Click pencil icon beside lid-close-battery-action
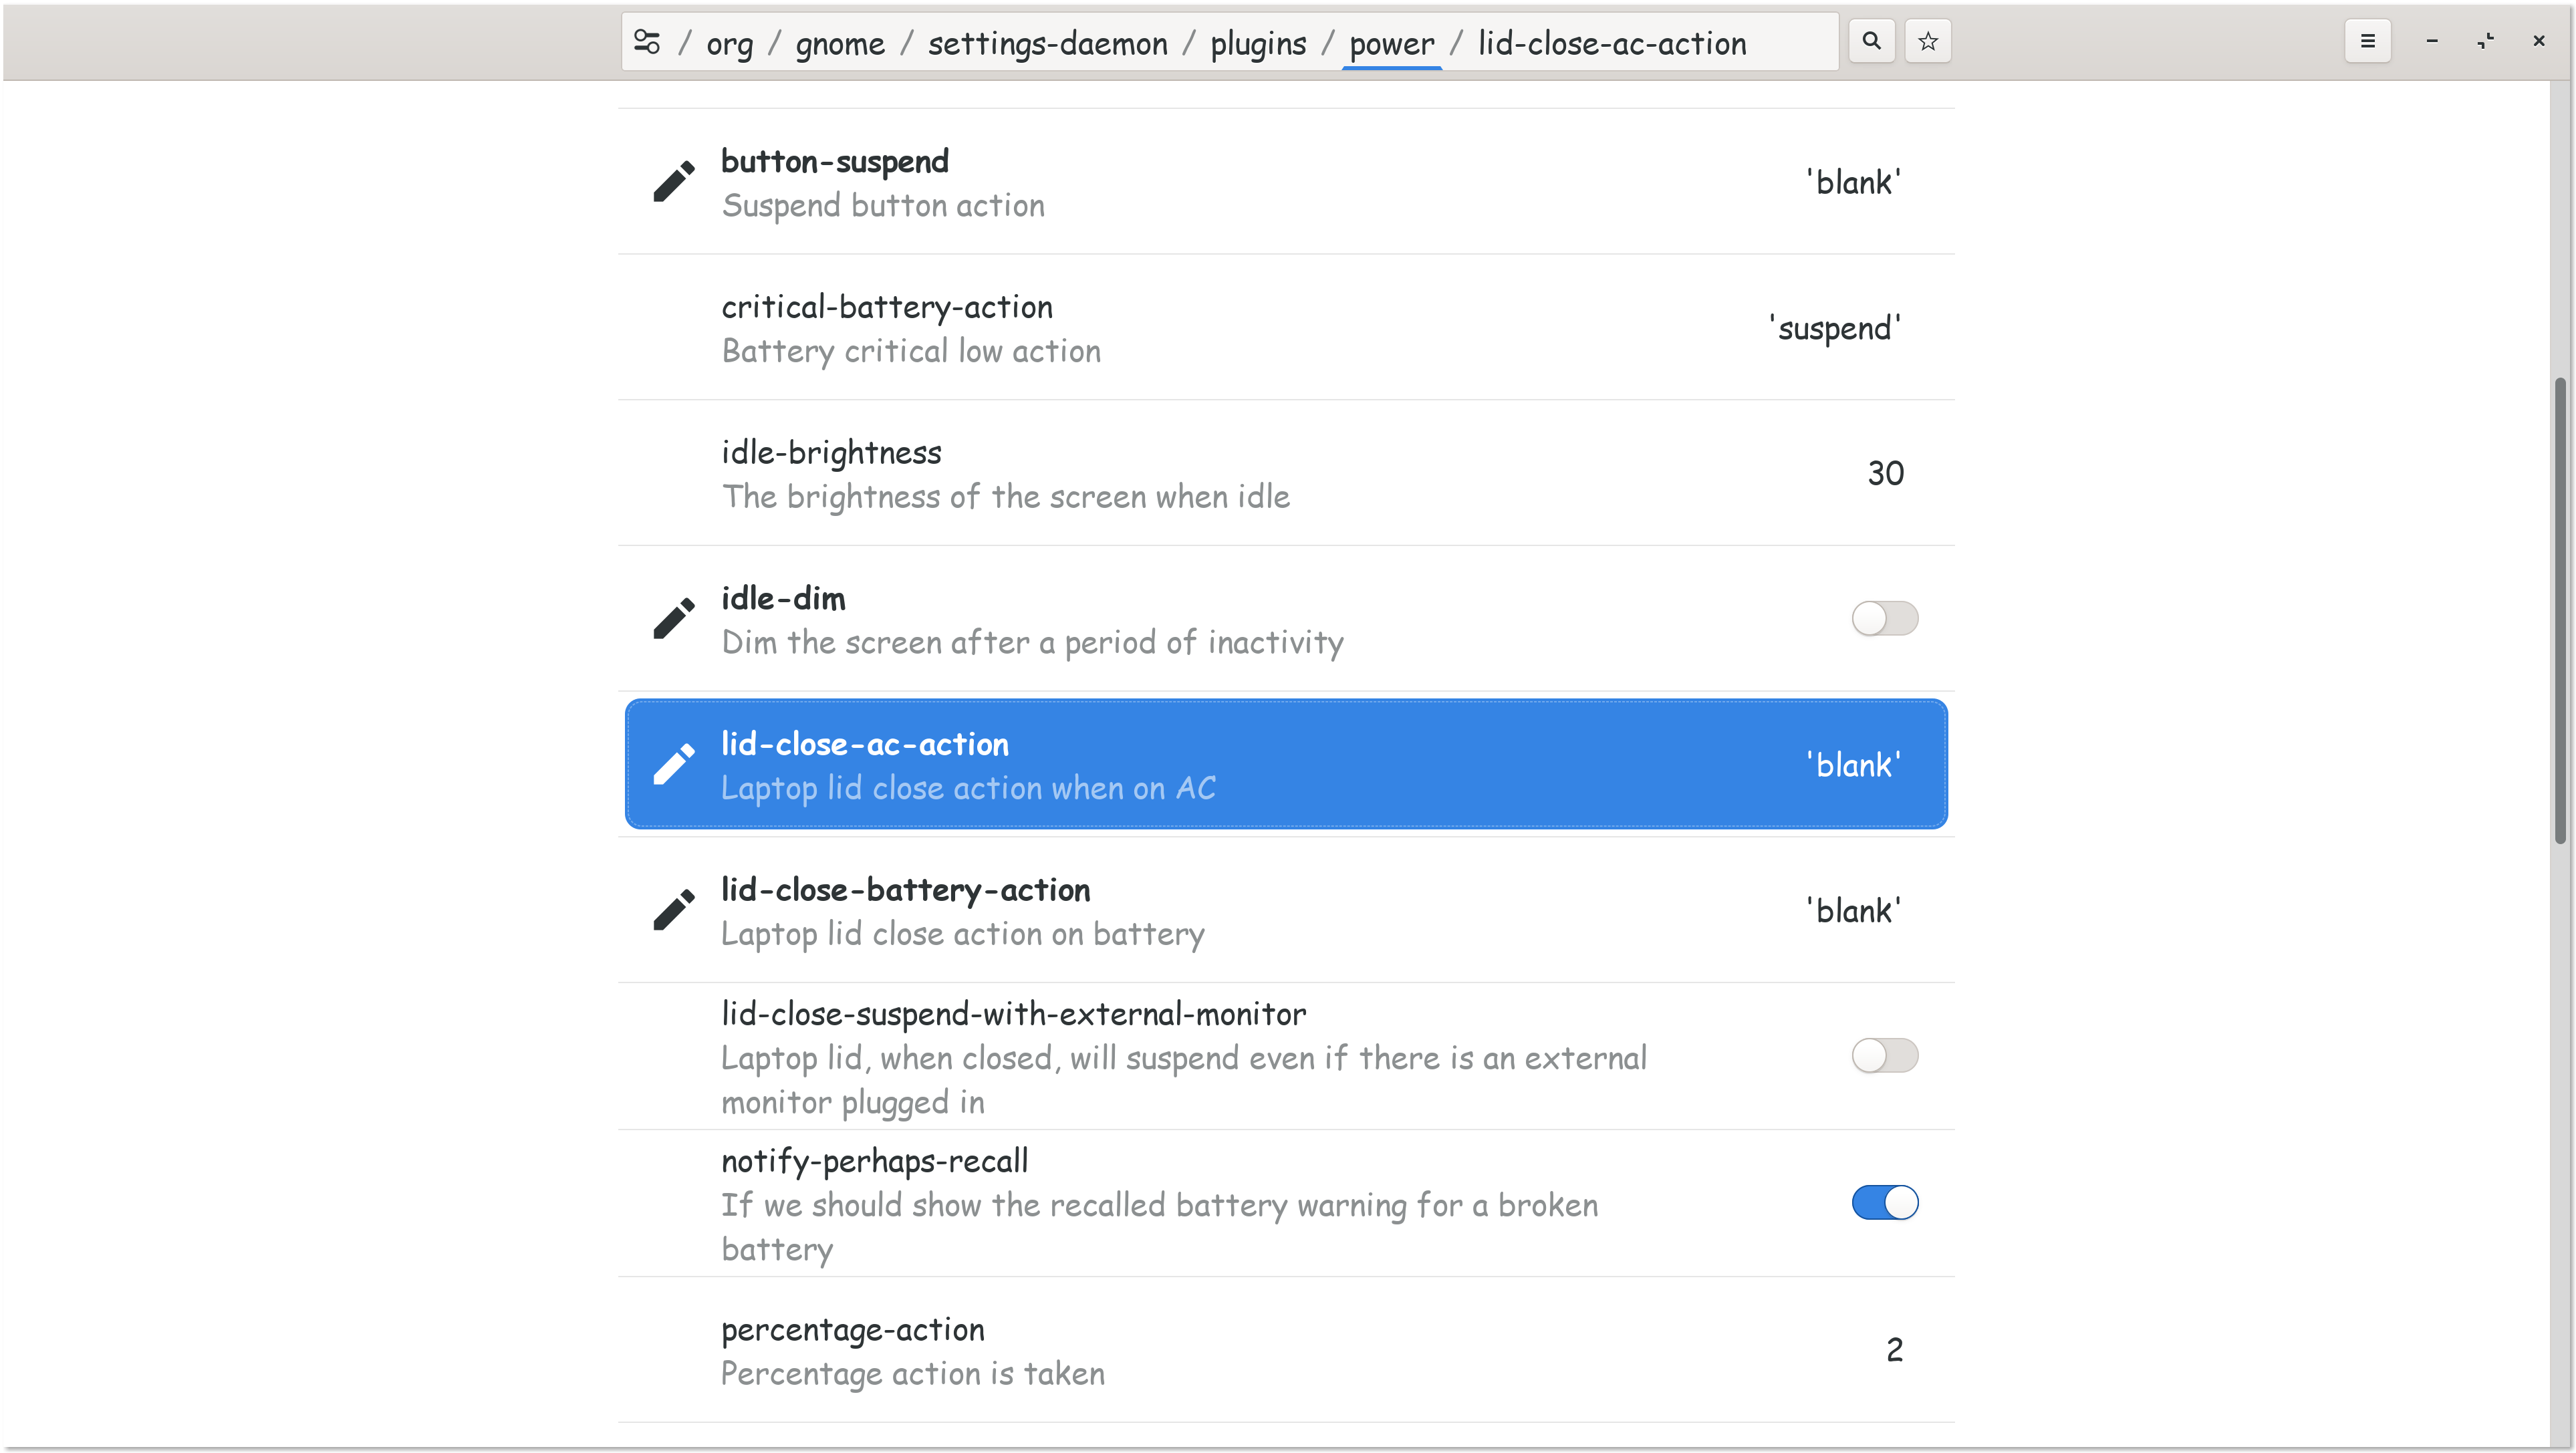The width and height of the screenshot is (2576, 1453). tap(674, 911)
